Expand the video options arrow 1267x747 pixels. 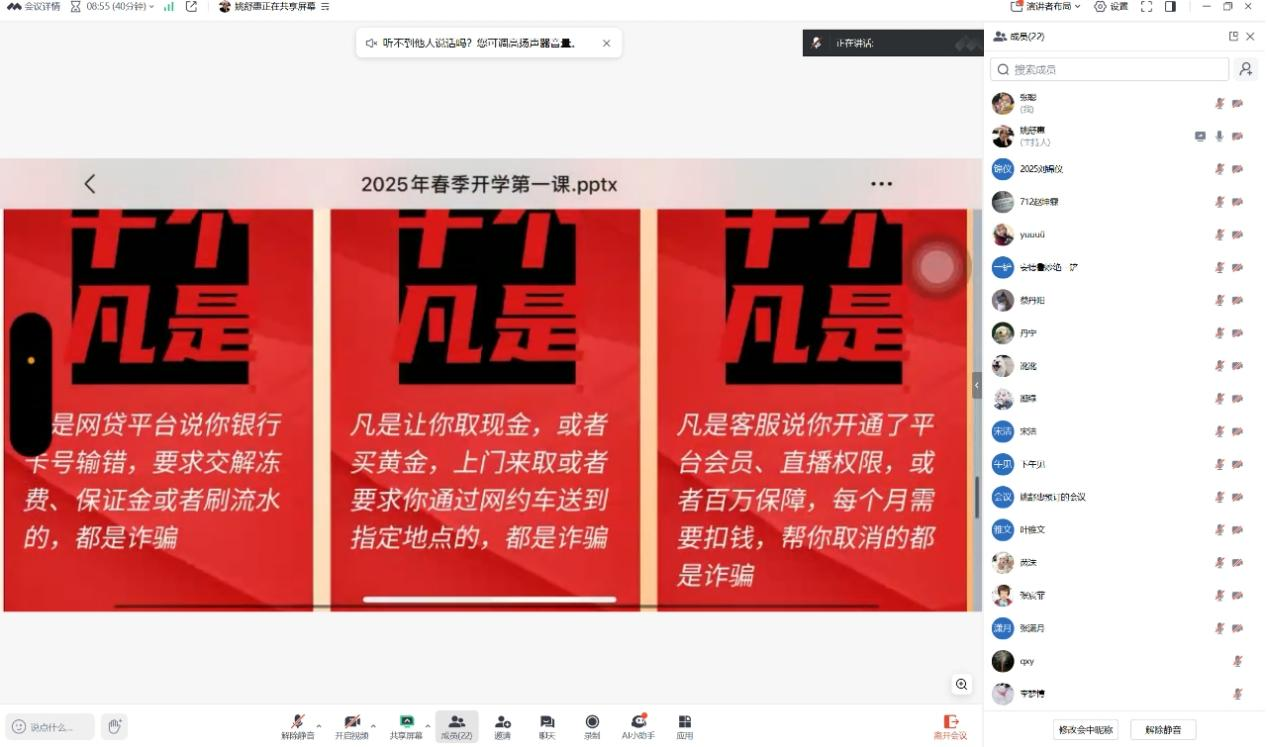(x=373, y=725)
